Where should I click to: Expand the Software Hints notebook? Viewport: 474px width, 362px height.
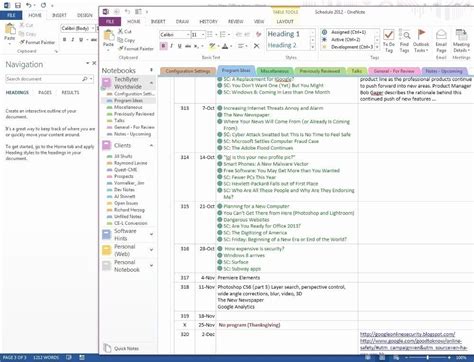tap(151, 234)
